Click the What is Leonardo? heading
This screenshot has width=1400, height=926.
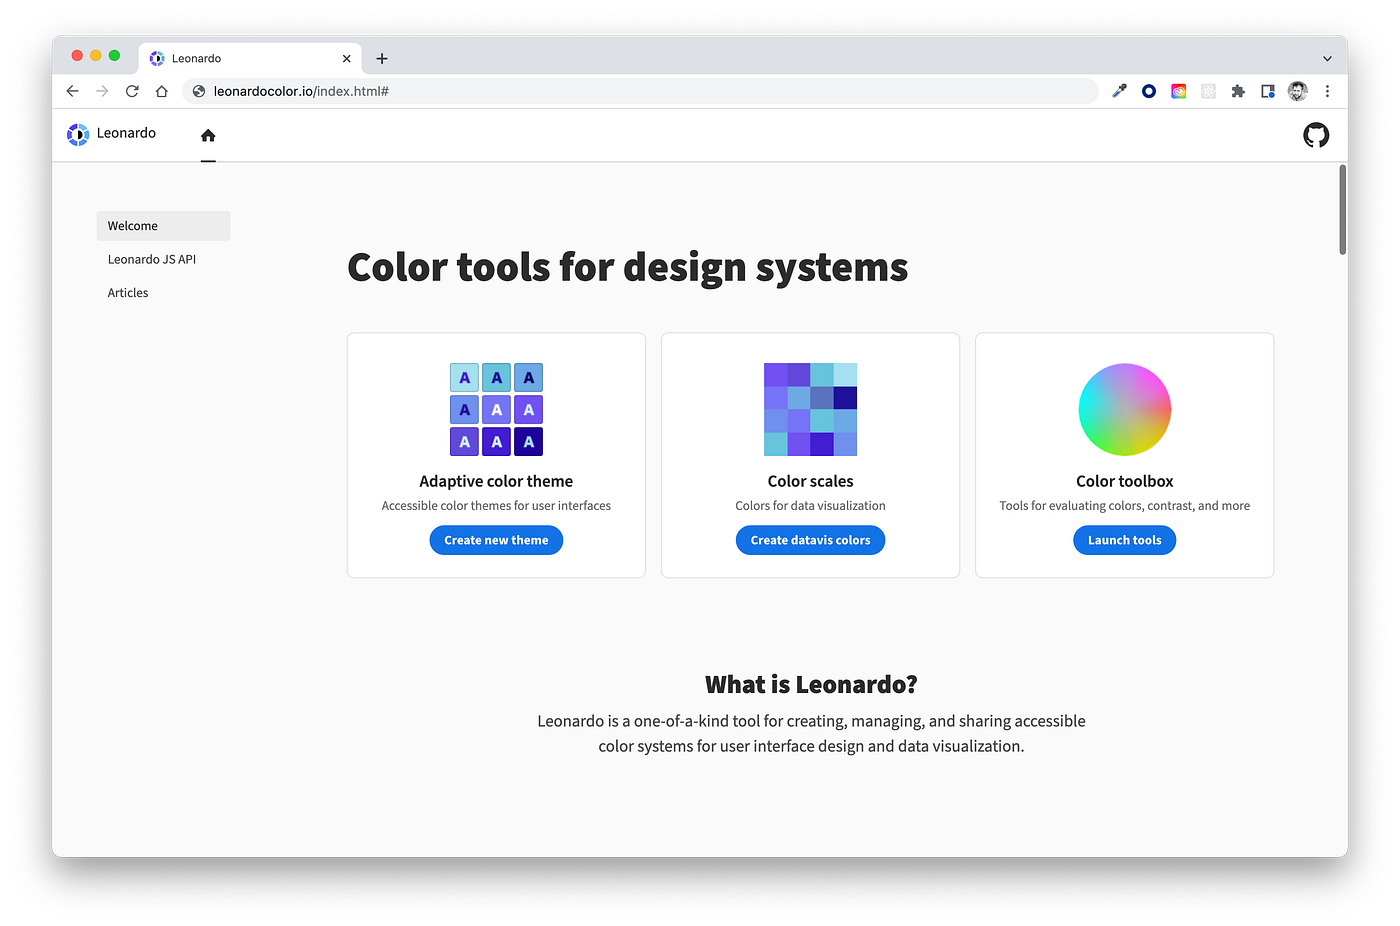811,685
